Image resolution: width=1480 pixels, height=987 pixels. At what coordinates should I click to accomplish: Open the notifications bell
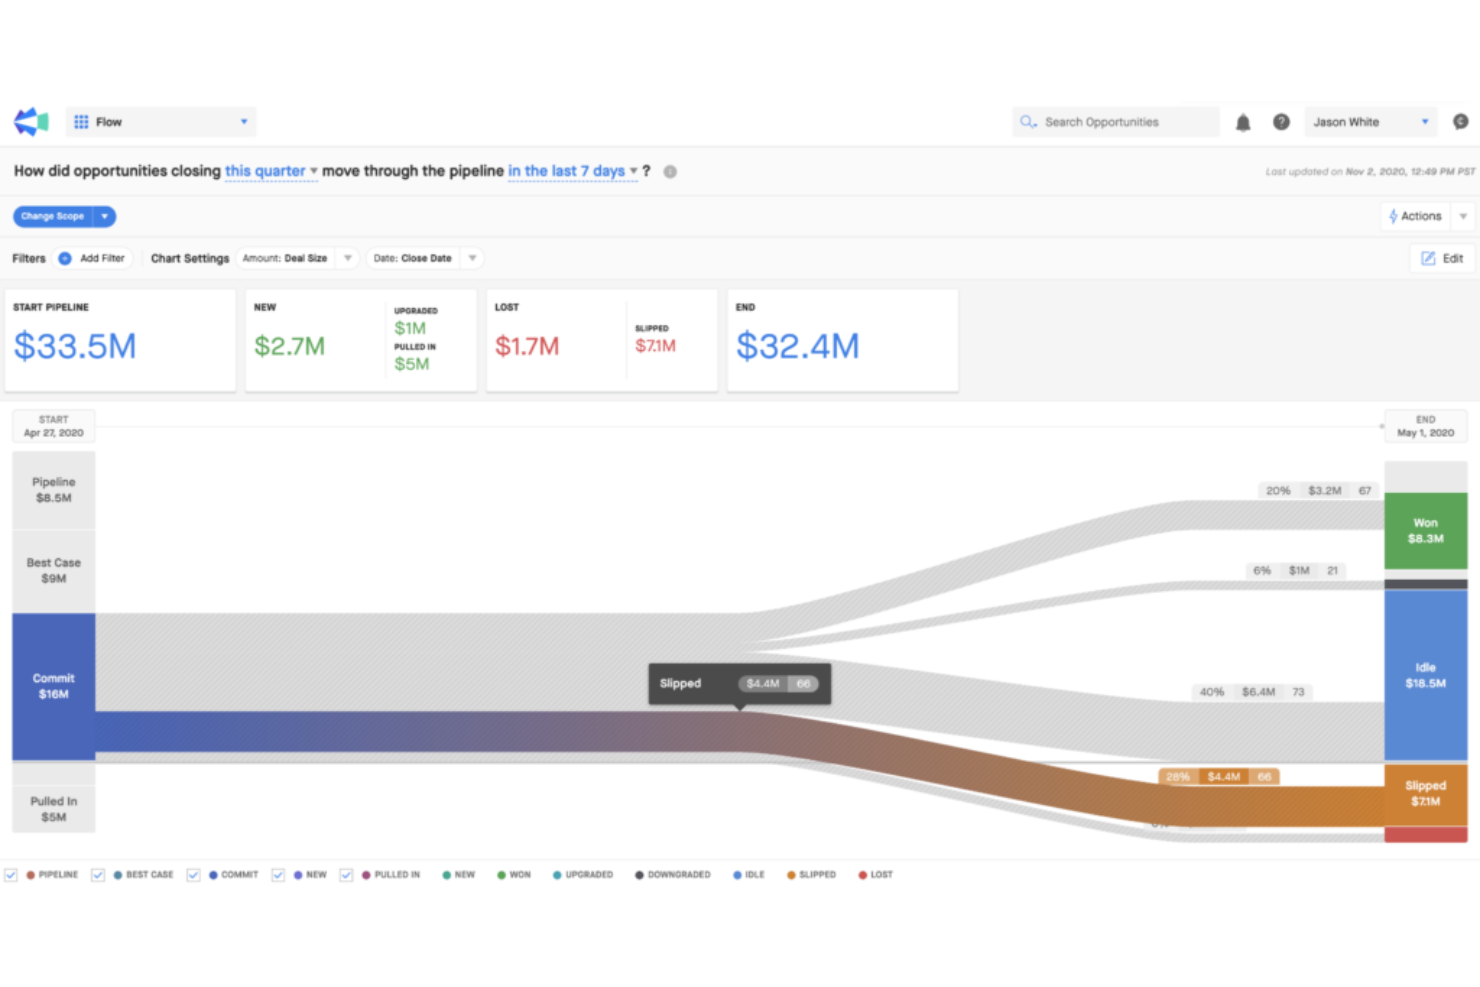point(1242,121)
